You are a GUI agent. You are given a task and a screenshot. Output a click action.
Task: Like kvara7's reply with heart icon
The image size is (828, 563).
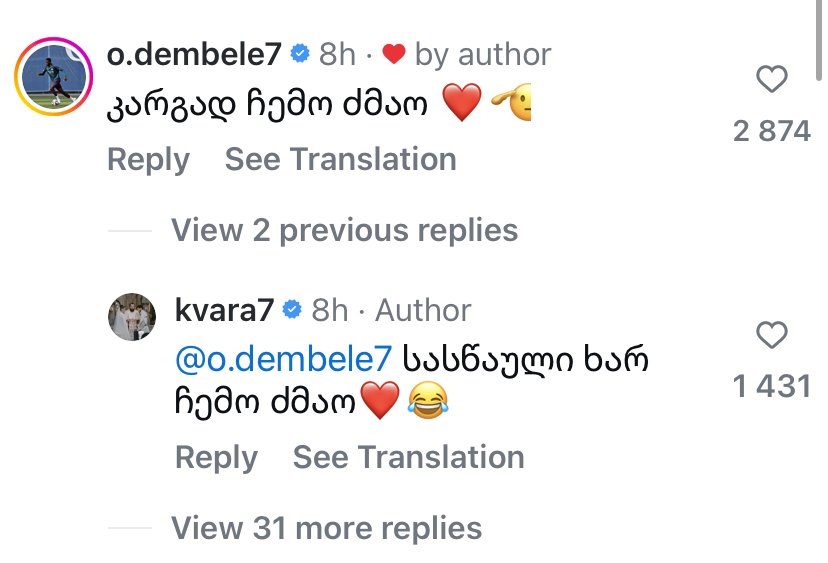771,336
